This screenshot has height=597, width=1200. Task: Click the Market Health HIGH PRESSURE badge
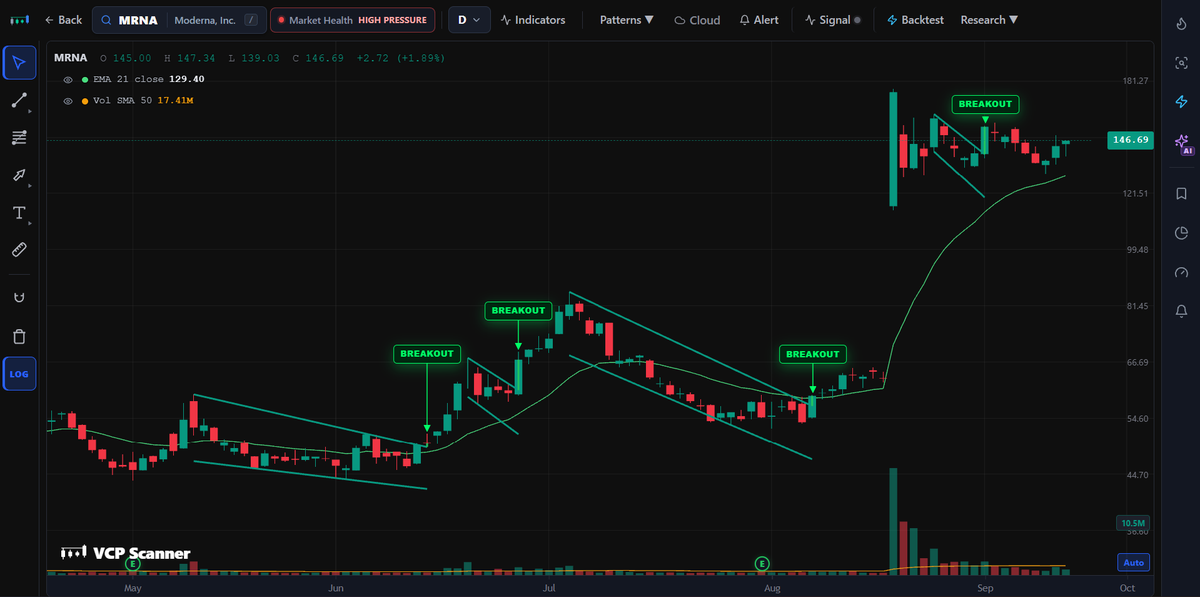point(352,20)
